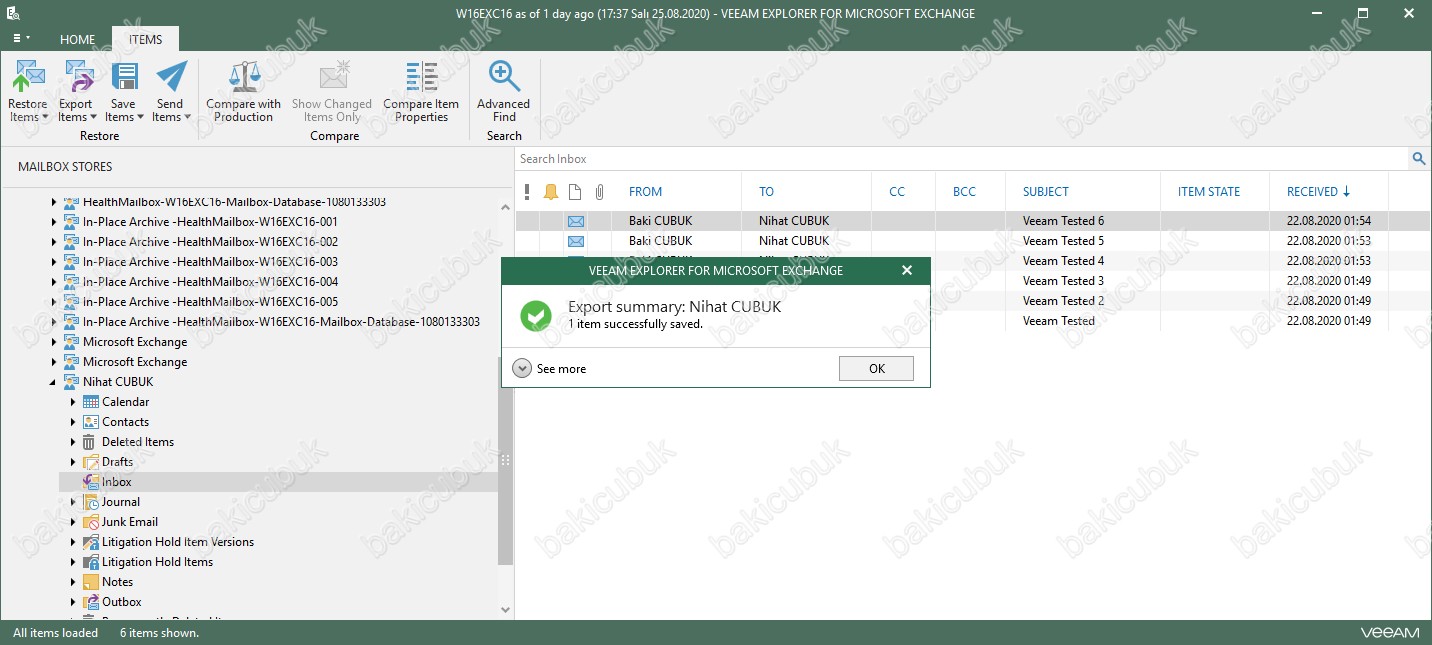Open Advanced Find search

[504, 92]
